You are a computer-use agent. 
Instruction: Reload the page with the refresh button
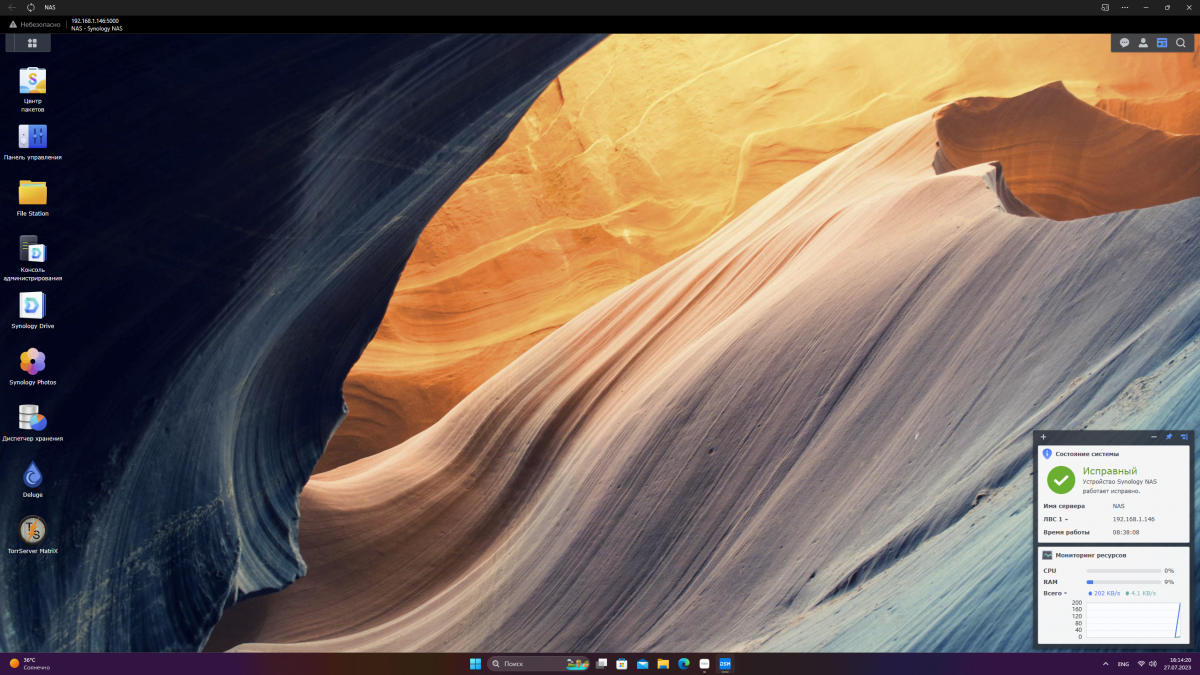pyautogui.click(x=31, y=7)
